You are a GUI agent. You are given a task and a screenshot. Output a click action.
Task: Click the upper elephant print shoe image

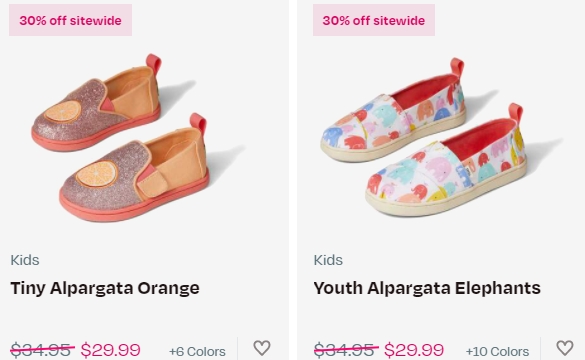(392, 110)
